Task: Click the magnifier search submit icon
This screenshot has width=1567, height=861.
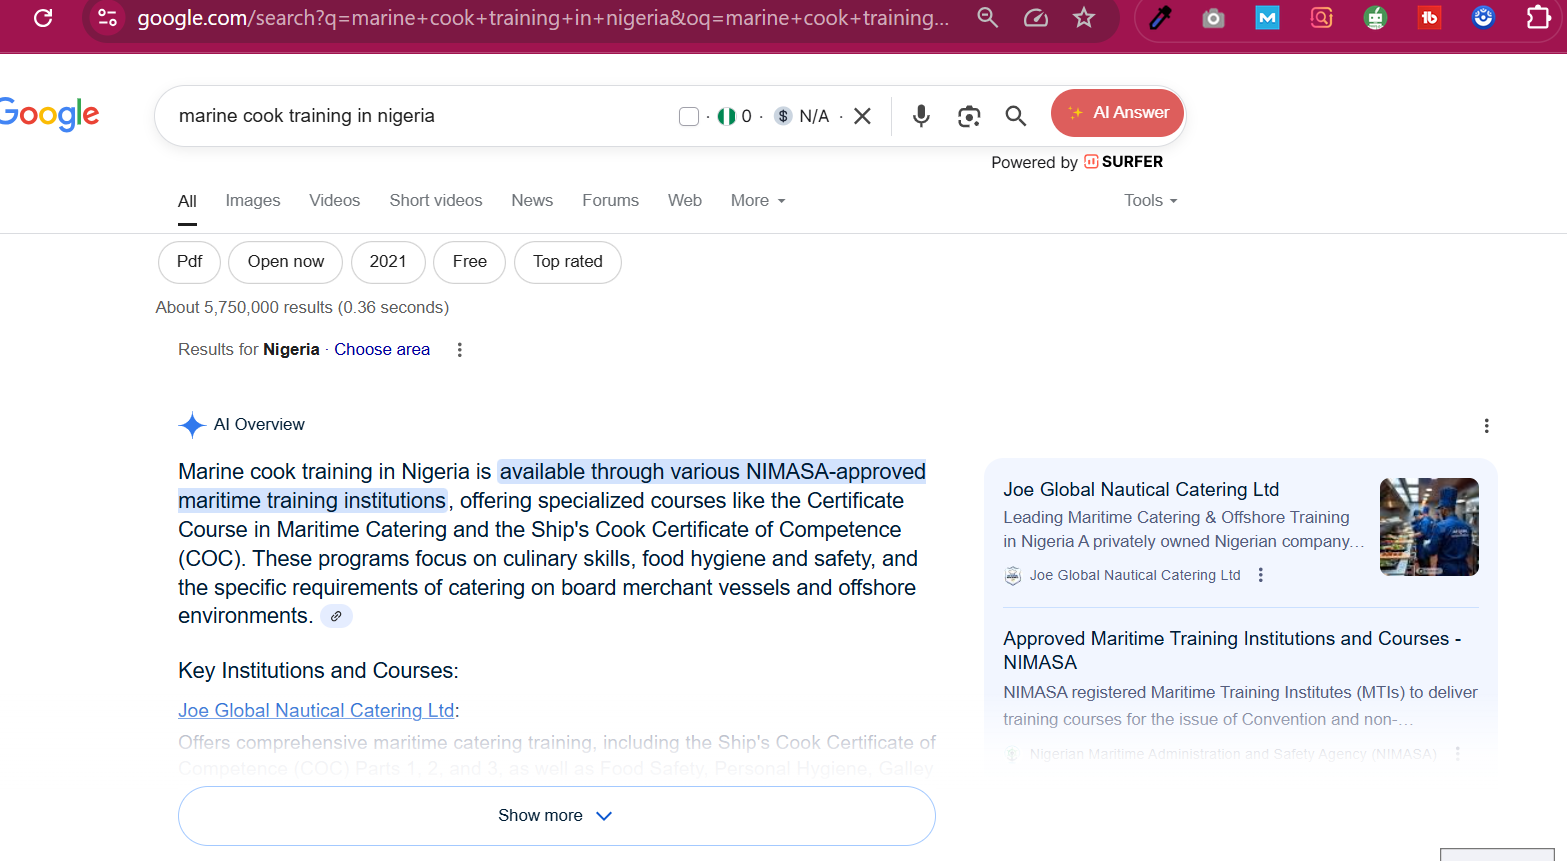Action: point(1015,116)
